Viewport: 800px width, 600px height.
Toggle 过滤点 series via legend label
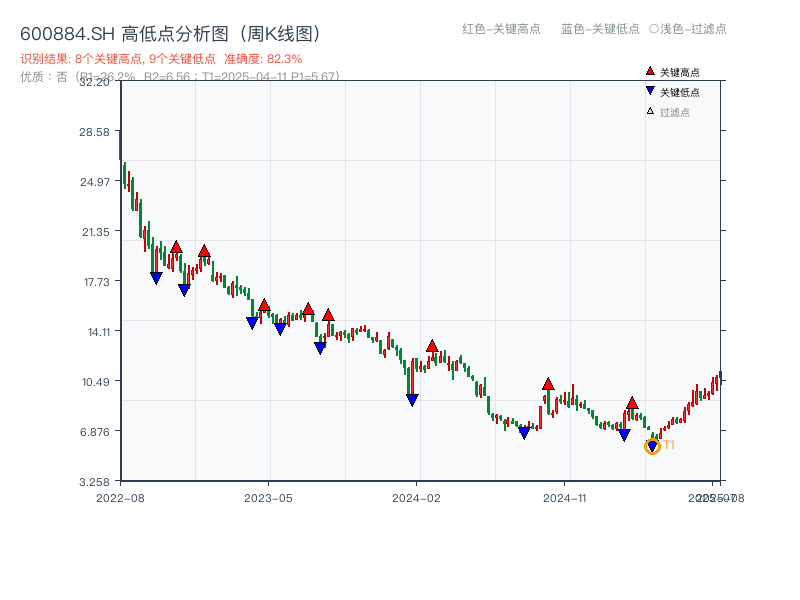[x=675, y=112]
